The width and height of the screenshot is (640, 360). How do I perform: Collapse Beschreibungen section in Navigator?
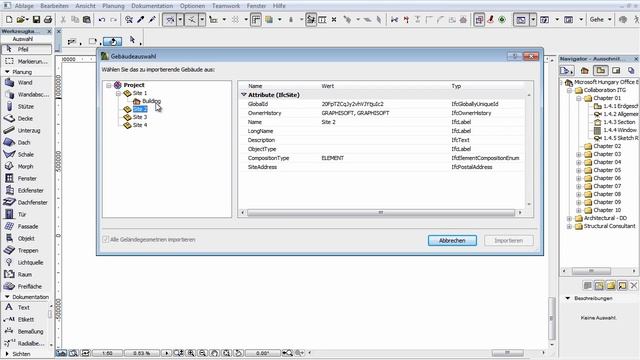[567, 298]
